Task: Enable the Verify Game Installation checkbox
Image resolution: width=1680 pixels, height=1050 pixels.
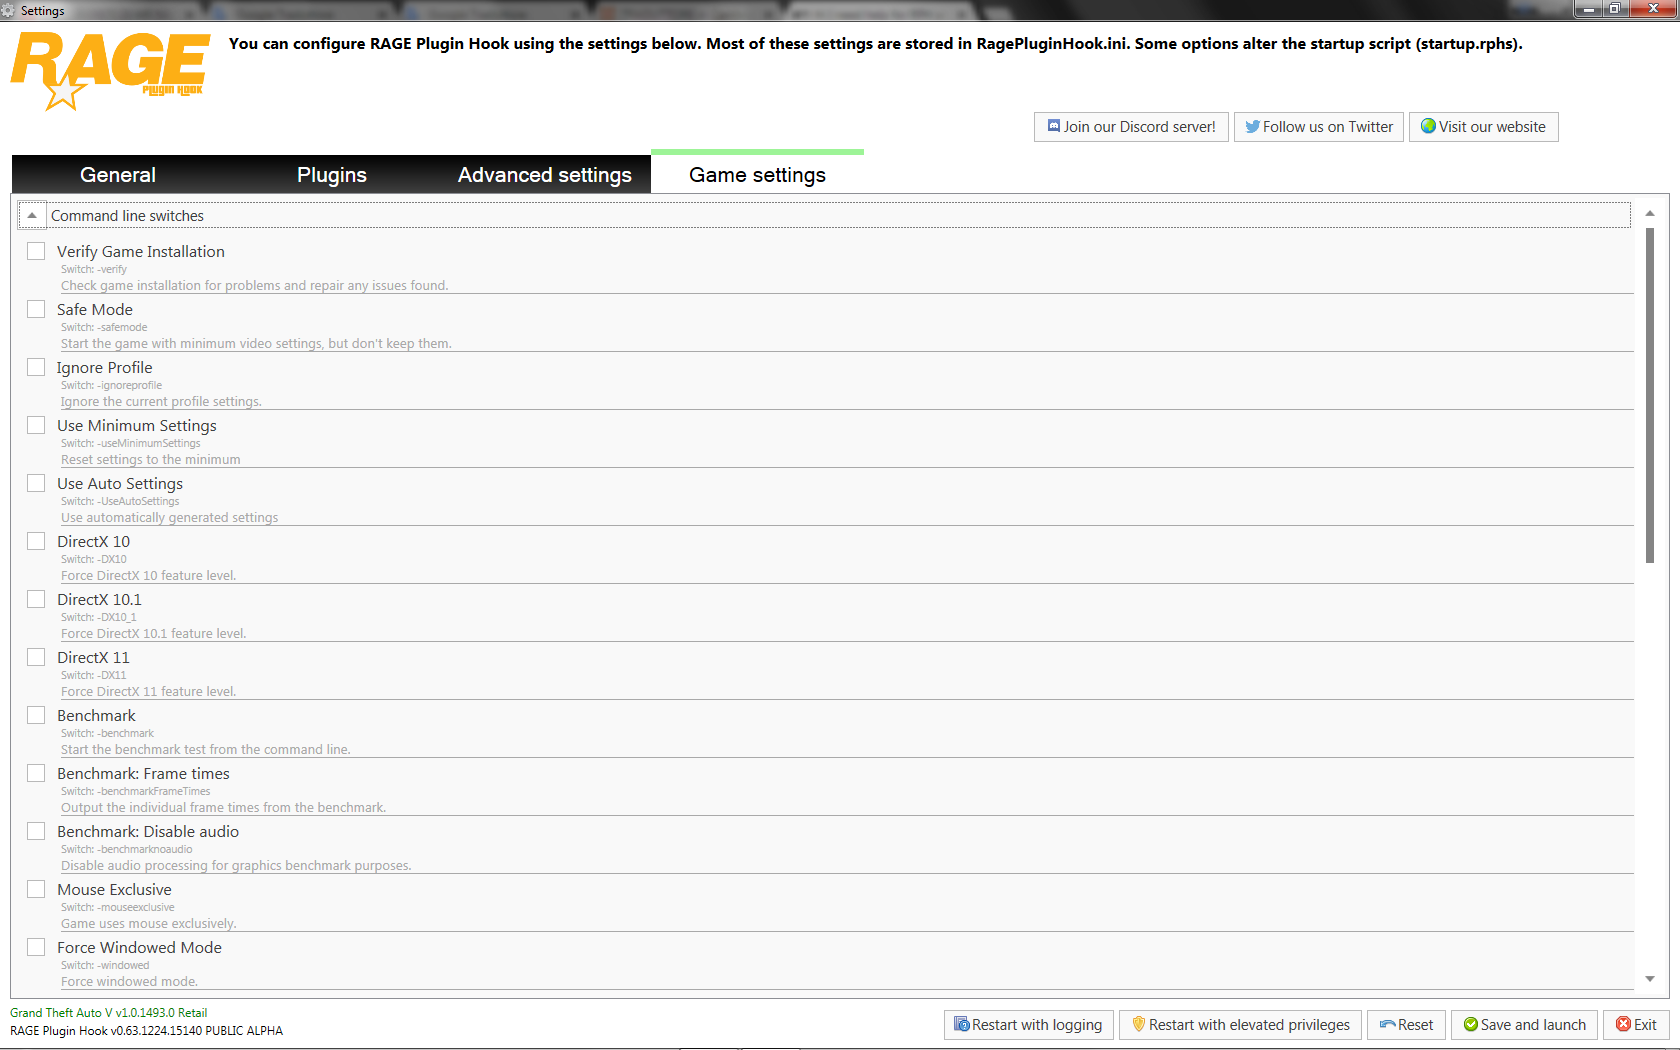Action: (36, 251)
